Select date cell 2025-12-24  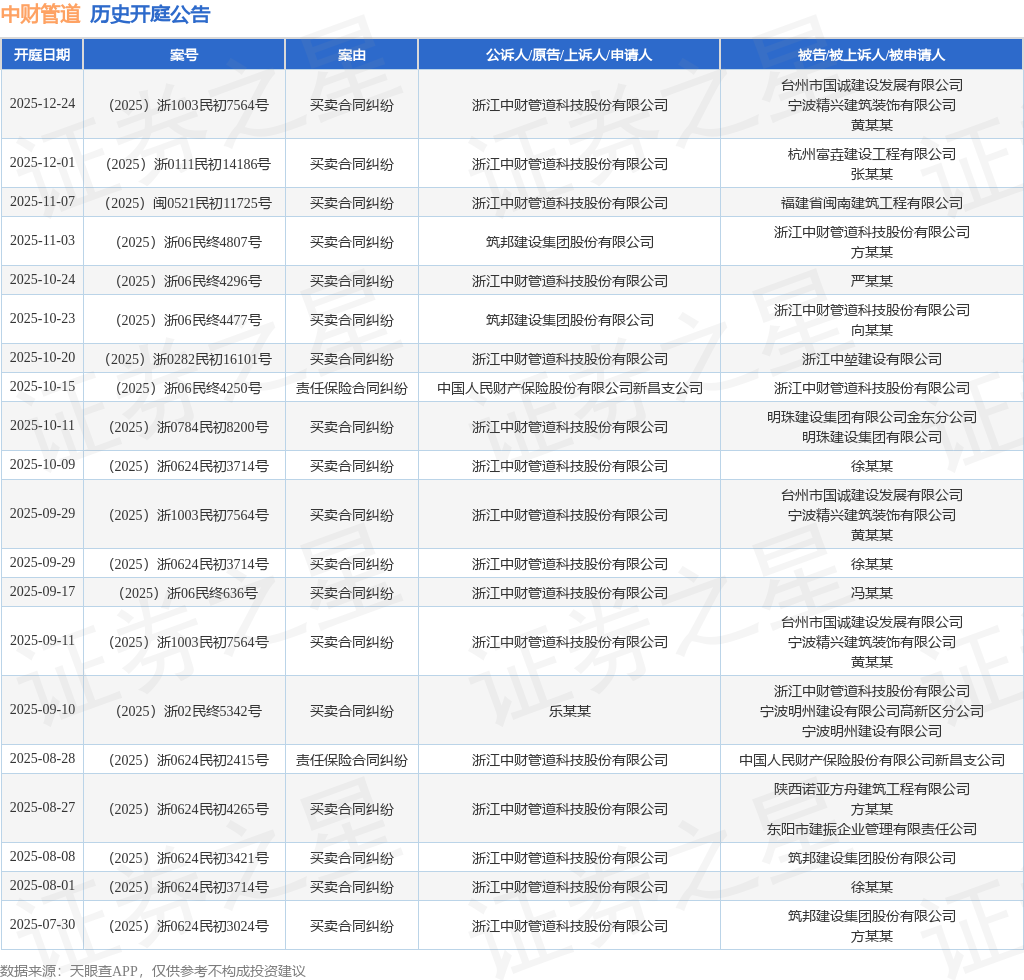(x=42, y=103)
